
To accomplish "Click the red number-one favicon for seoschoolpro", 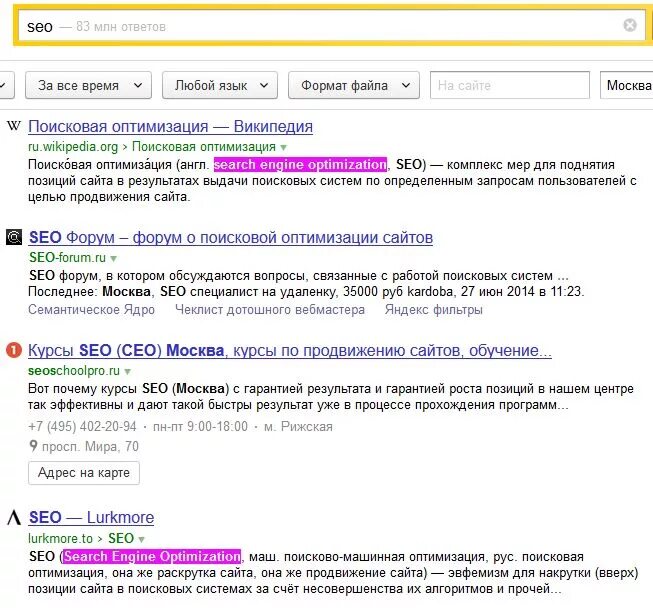I will click(x=14, y=350).
